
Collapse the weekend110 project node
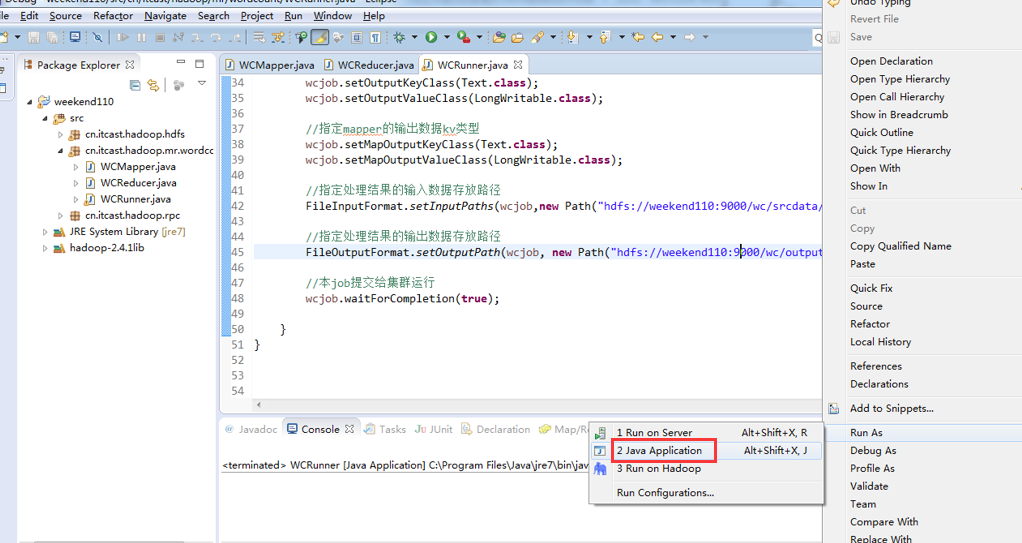pyautogui.click(x=29, y=102)
